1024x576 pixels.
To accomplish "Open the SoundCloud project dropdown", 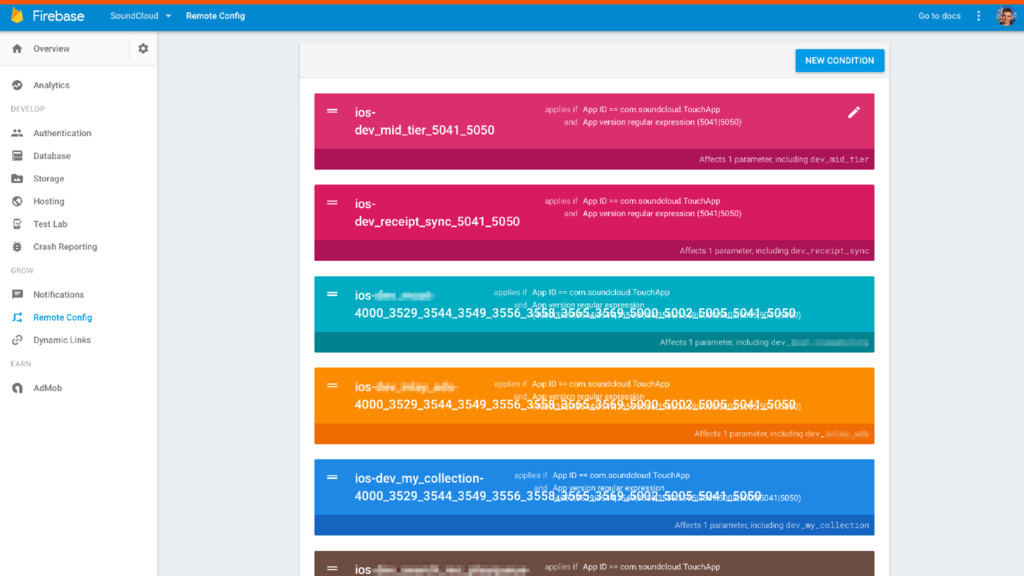I will coord(140,16).
